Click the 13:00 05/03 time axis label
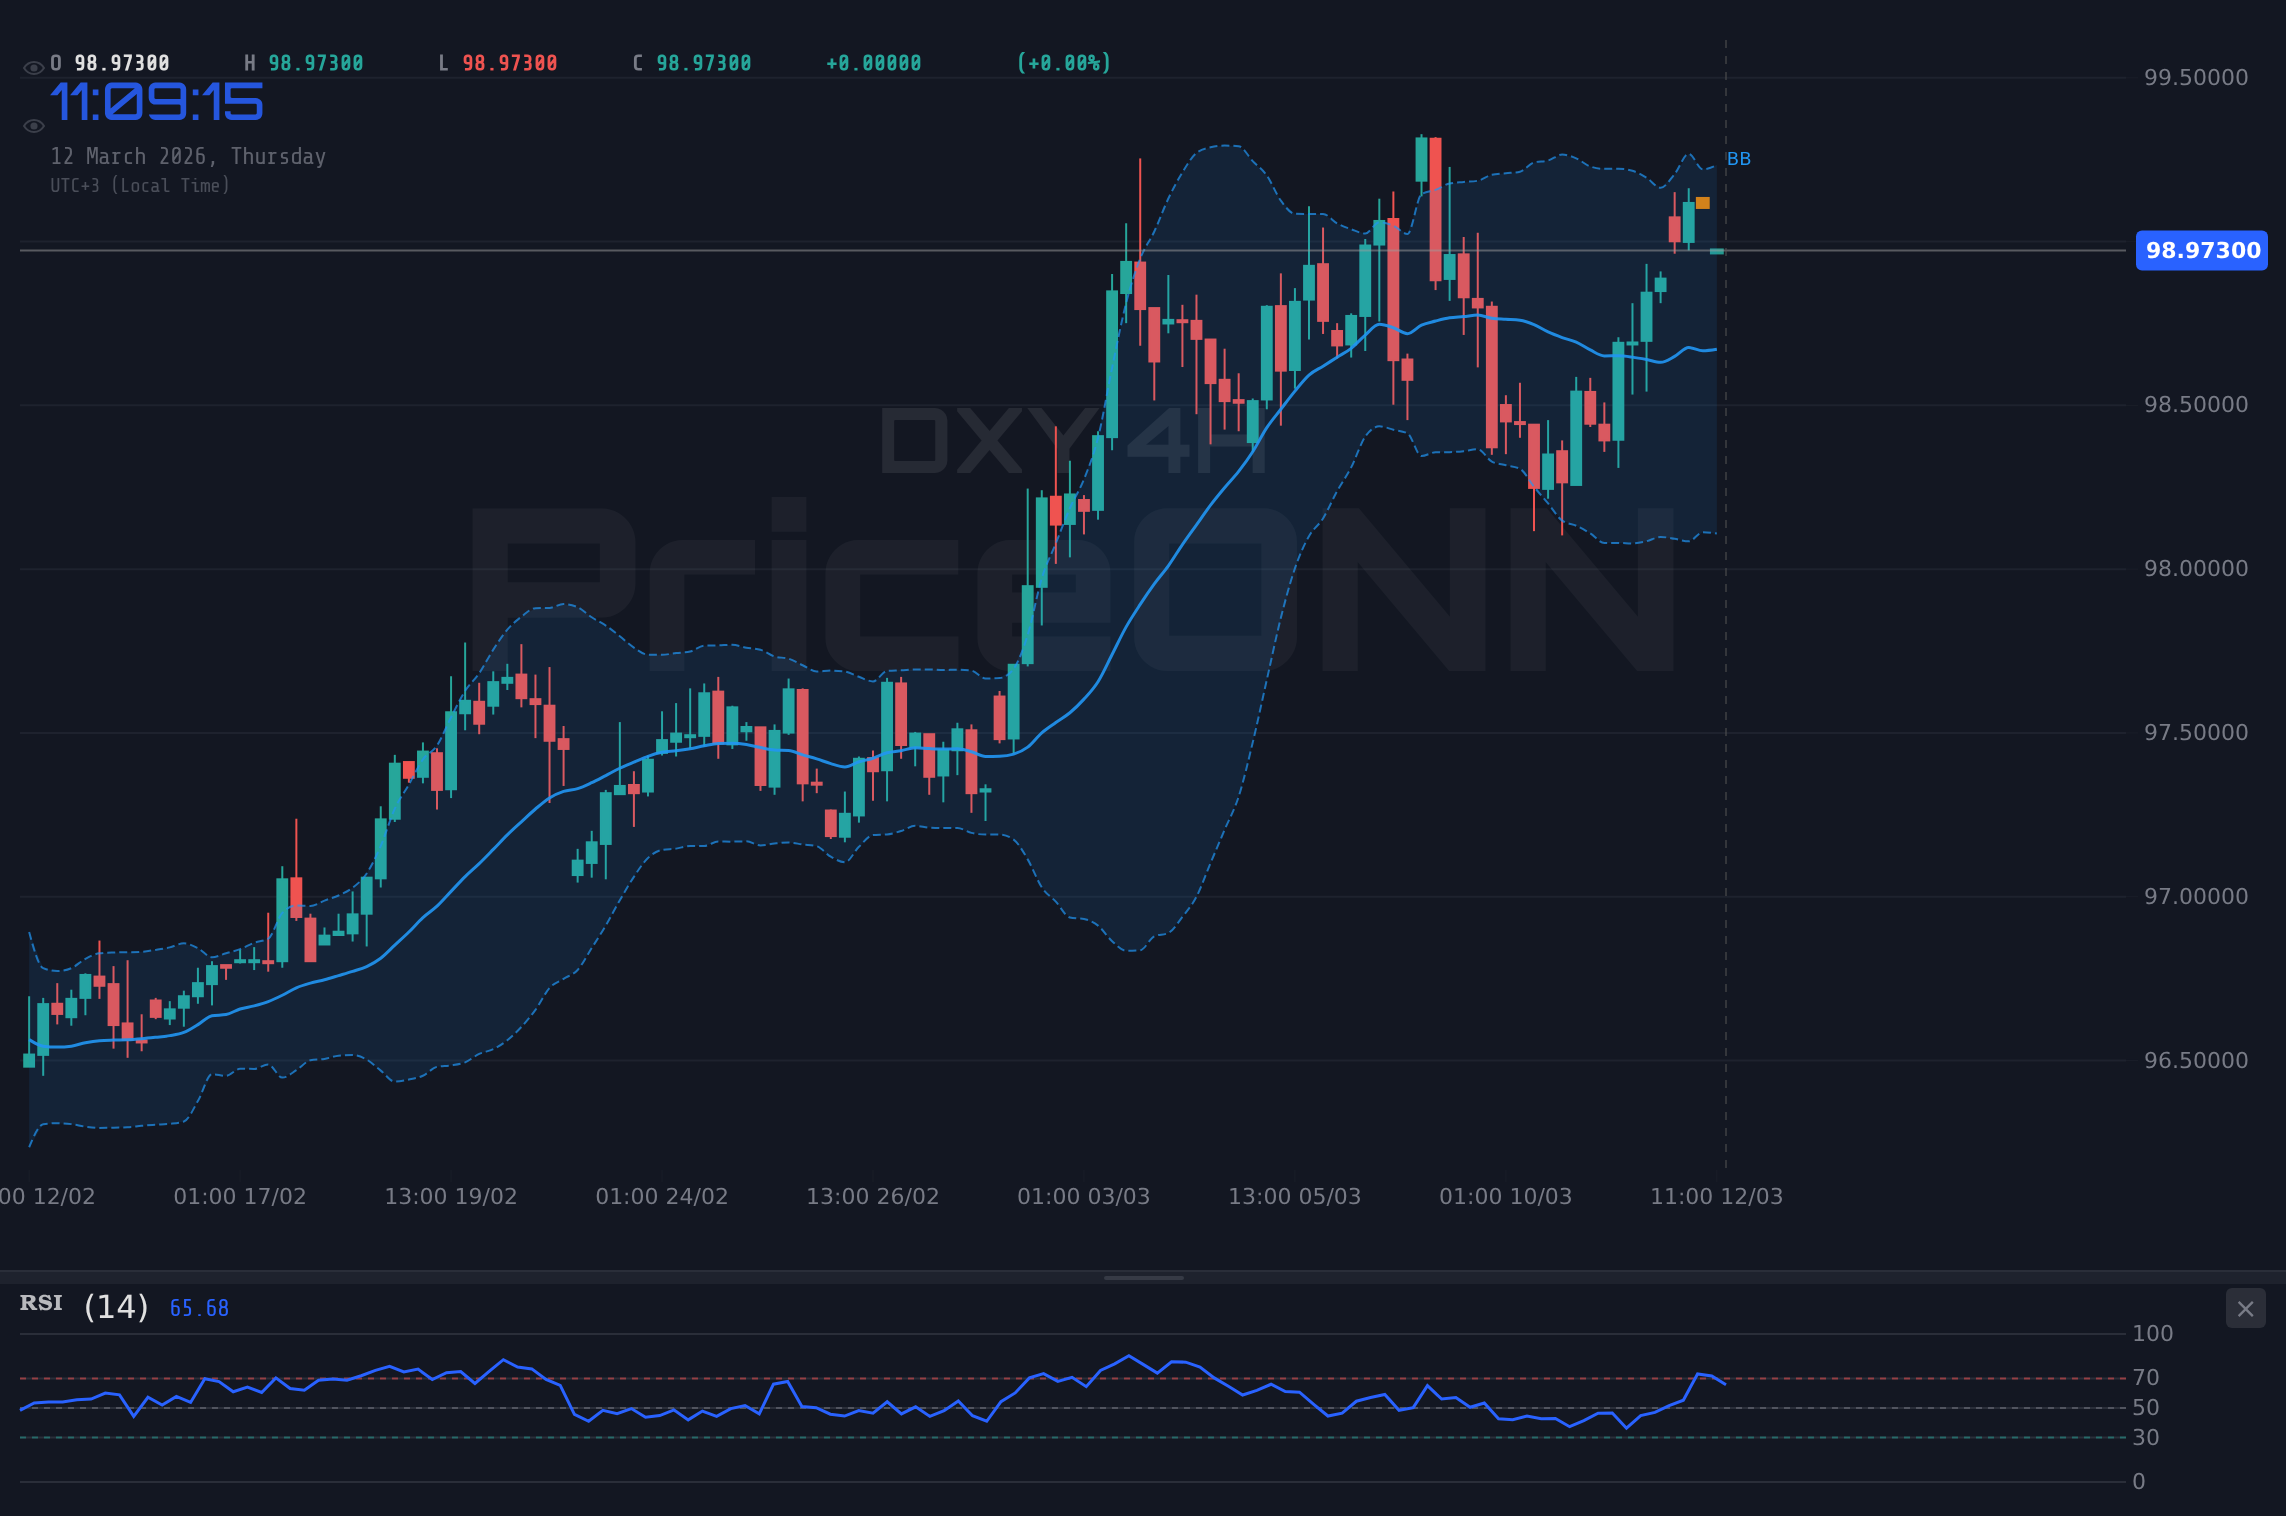The height and width of the screenshot is (1516, 2286). click(x=1295, y=1197)
